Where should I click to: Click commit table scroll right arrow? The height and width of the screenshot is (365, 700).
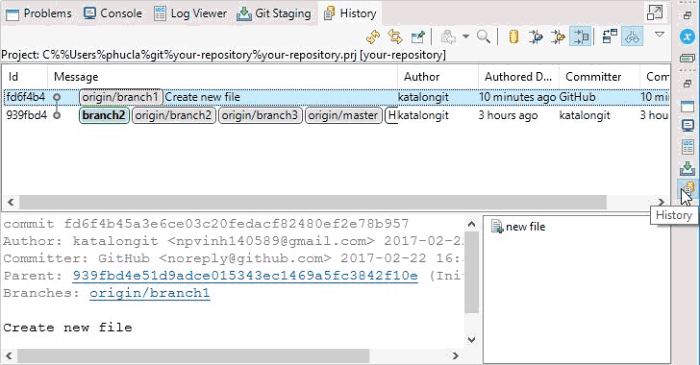point(661,202)
